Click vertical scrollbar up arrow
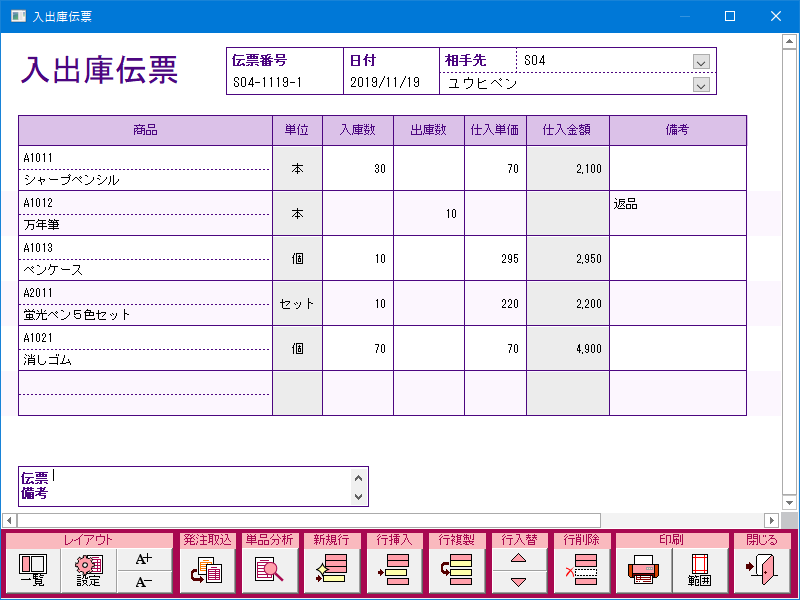 [789, 41]
